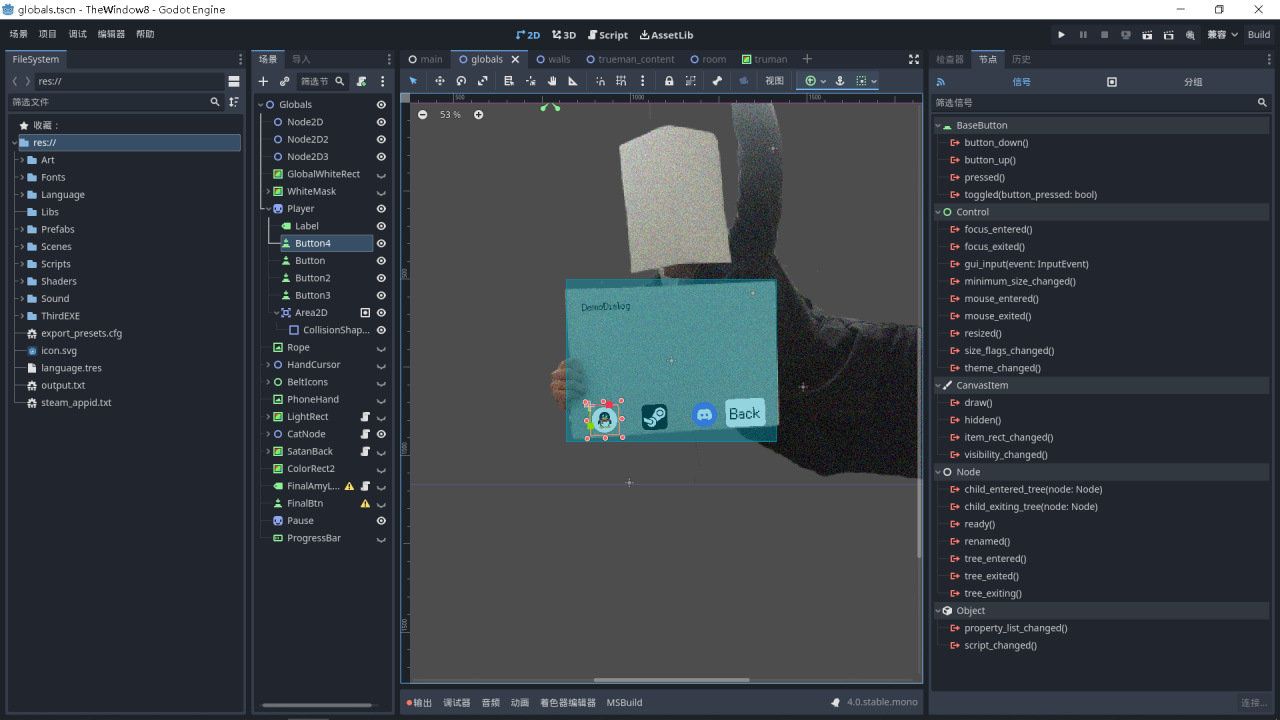Screen dimensions: 1280x720
Task: Open the 检查器 inspector tab
Action: pos(949,59)
